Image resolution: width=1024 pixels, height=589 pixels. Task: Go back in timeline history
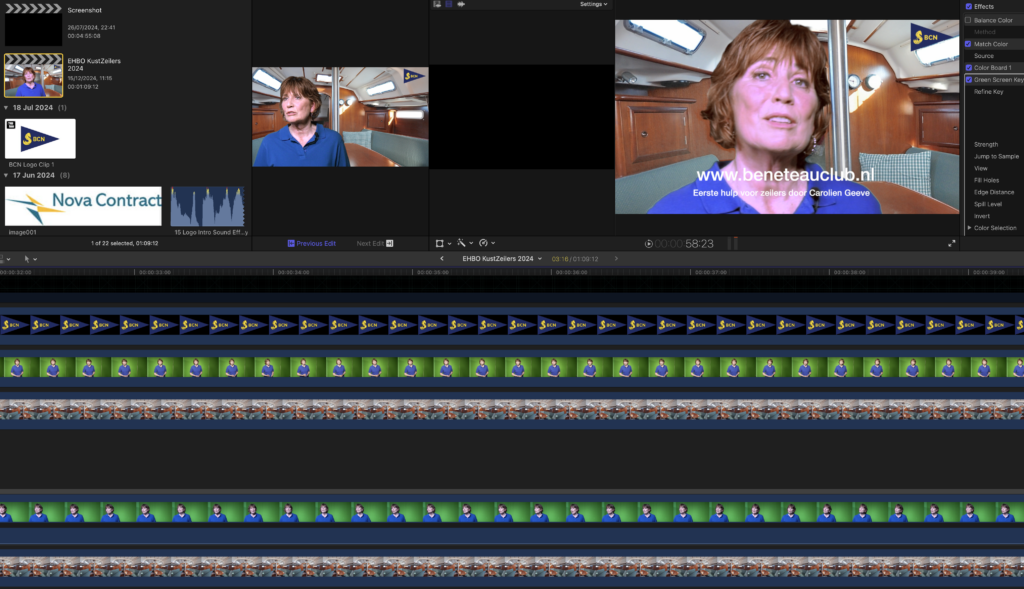(442, 258)
